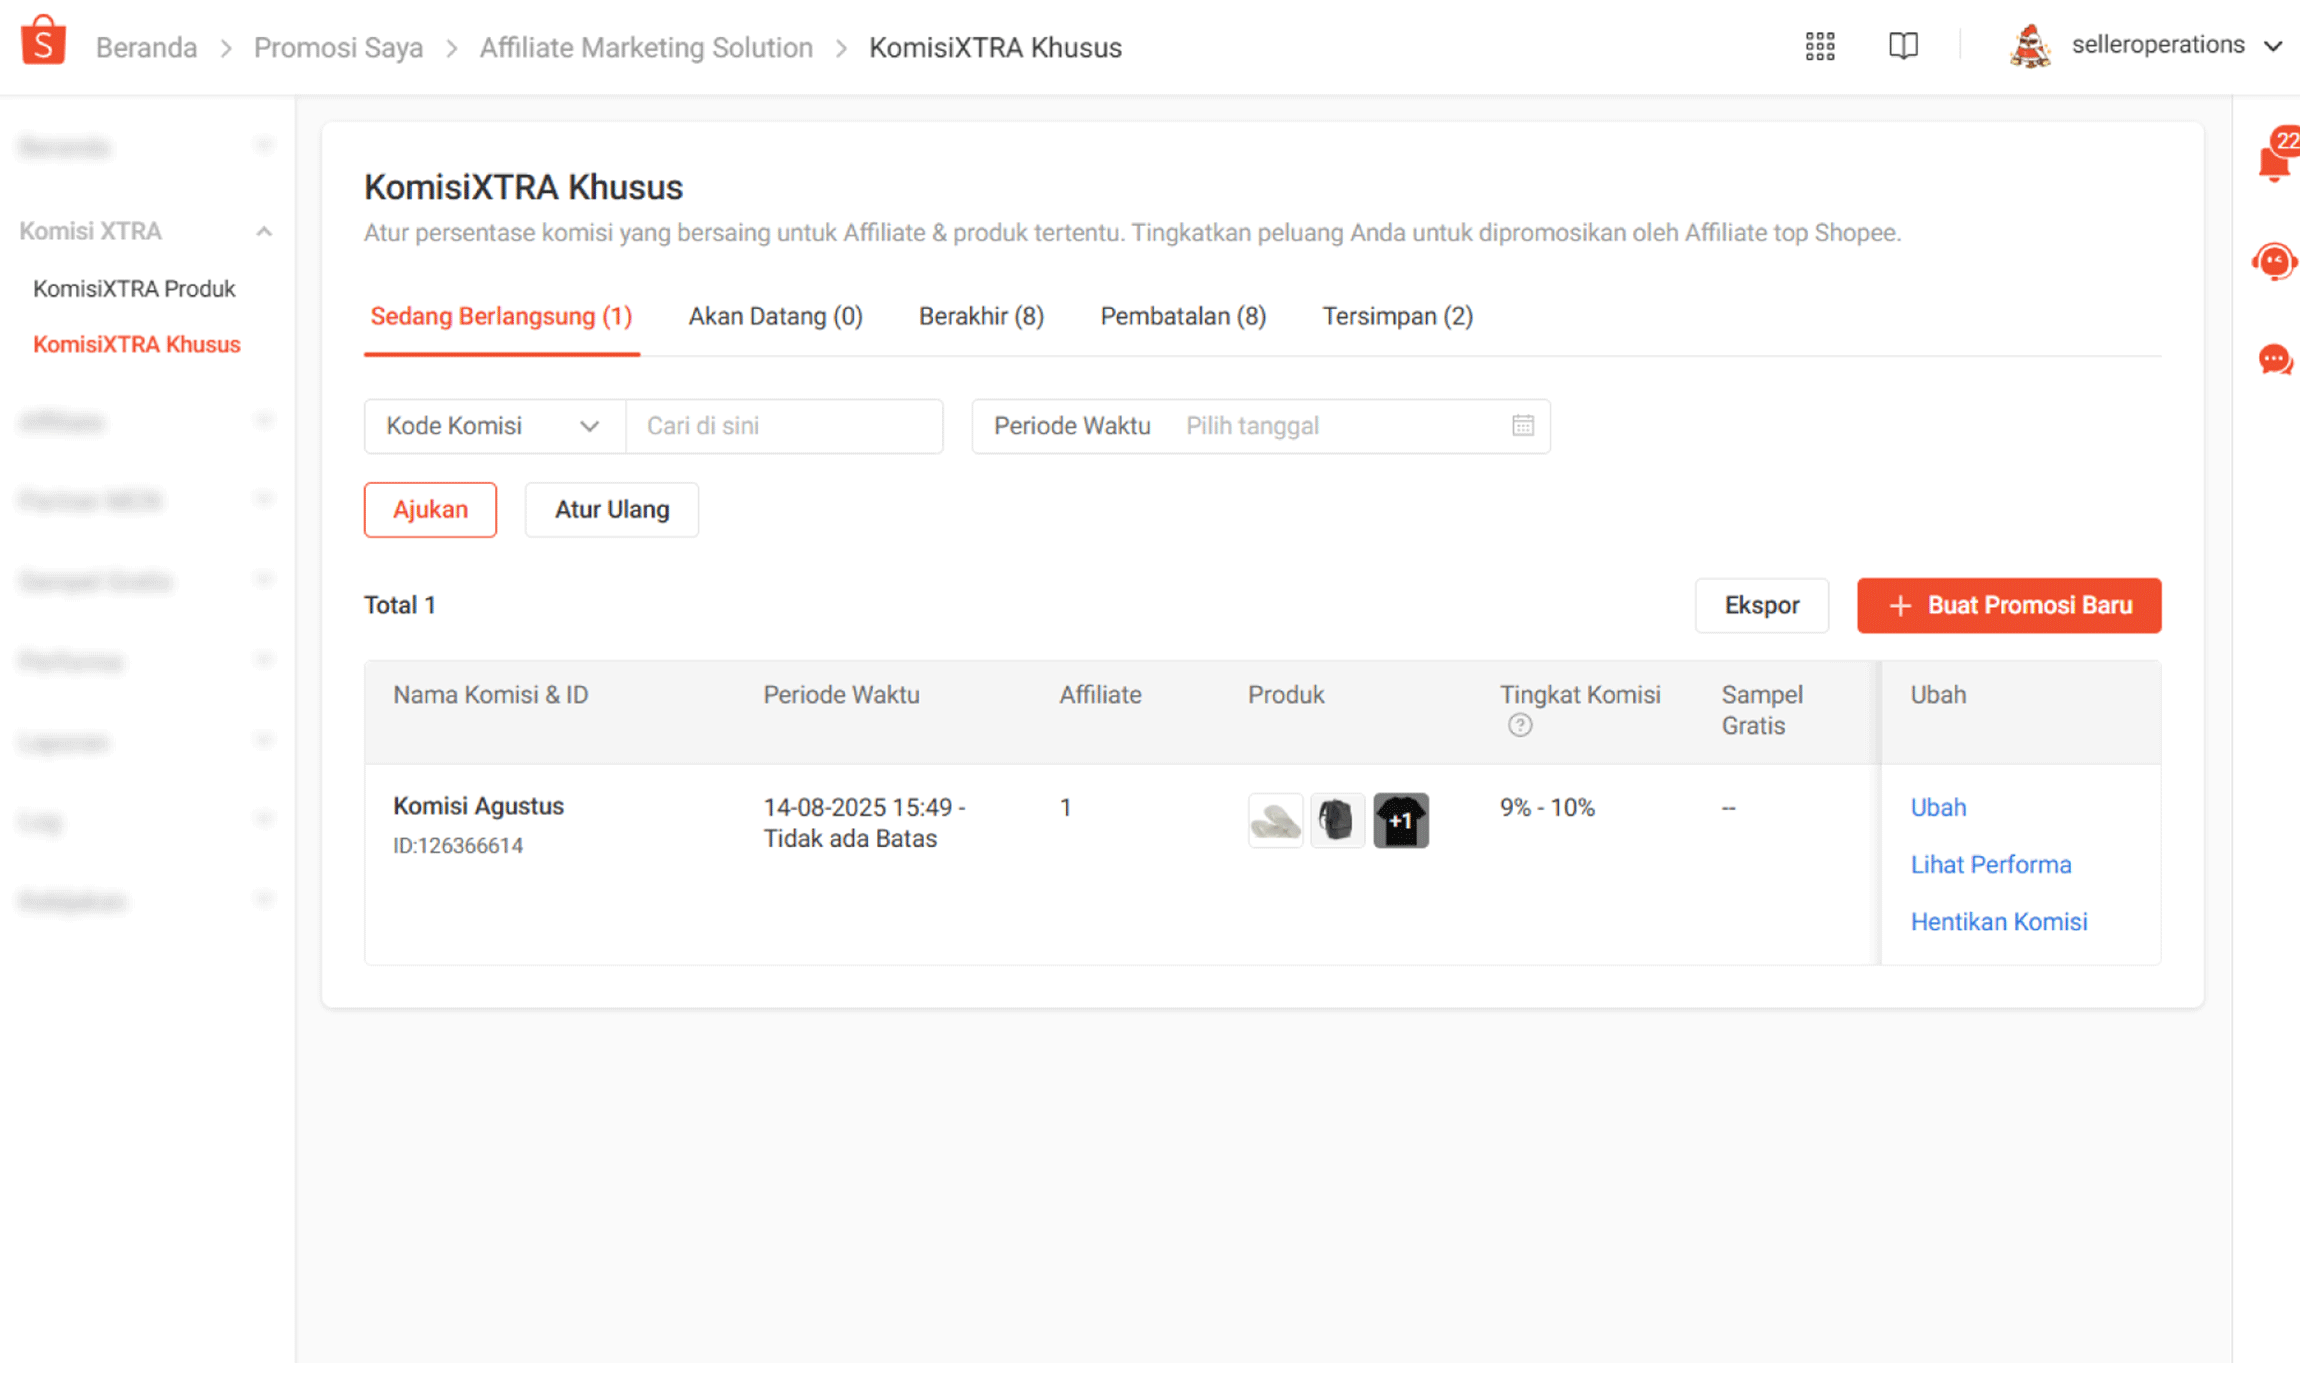Viewport: 2300px width, 1373px height.
Task: Open KomisiXTRA Produk in the sidebar
Action: click(133, 288)
